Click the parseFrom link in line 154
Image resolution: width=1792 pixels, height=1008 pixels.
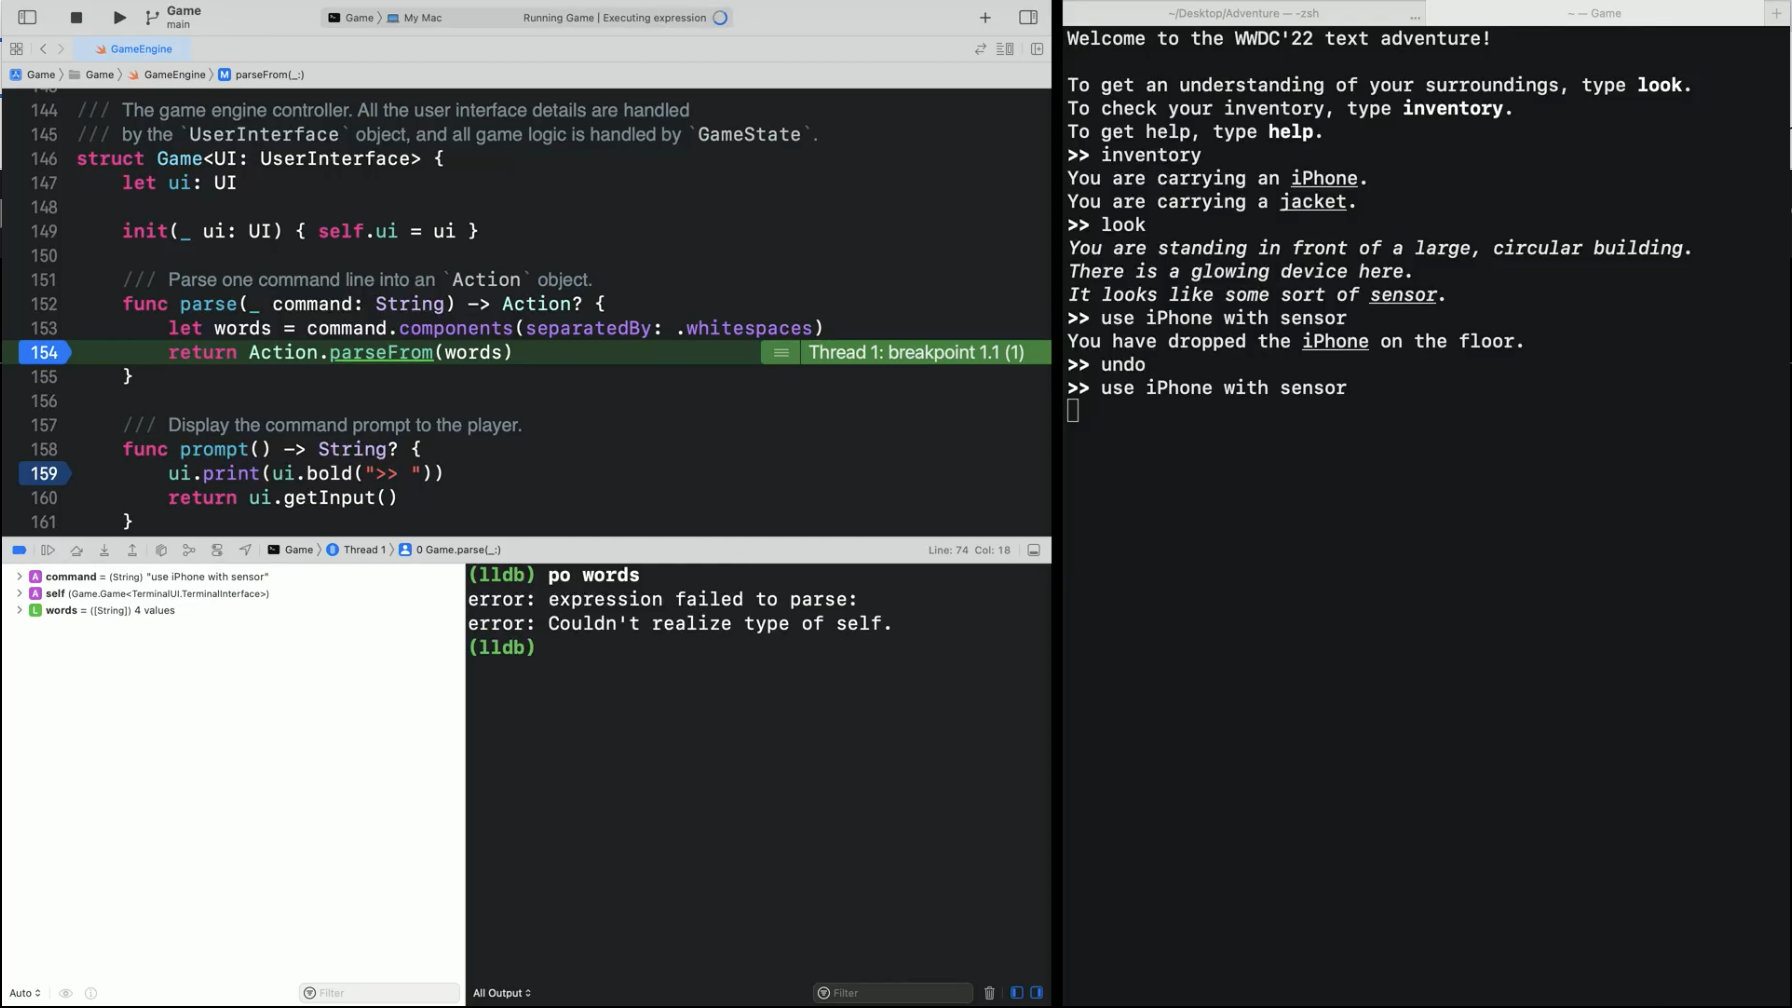[381, 352]
